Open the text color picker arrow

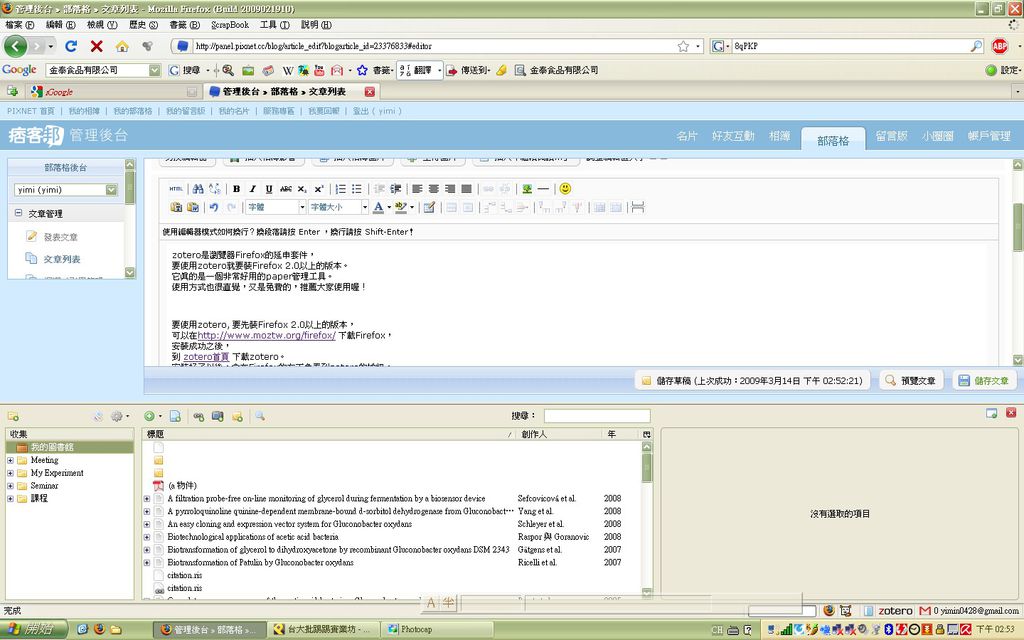pos(389,208)
